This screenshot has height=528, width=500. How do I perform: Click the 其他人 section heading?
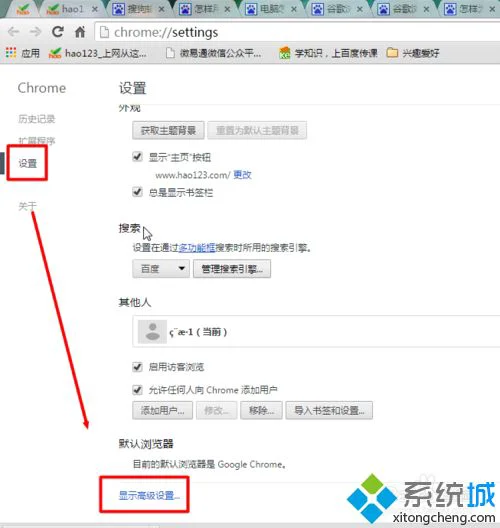[x=135, y=302]
